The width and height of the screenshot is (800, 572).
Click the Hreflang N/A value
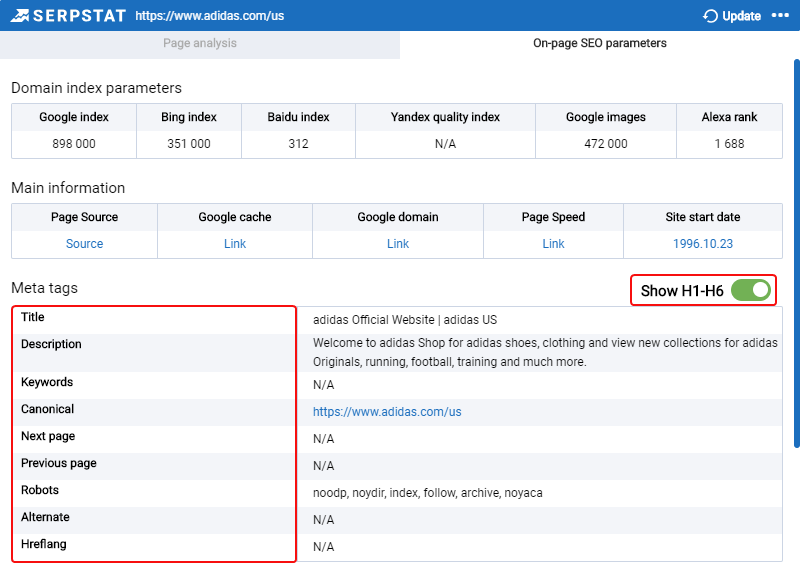(x=323, y=547)
